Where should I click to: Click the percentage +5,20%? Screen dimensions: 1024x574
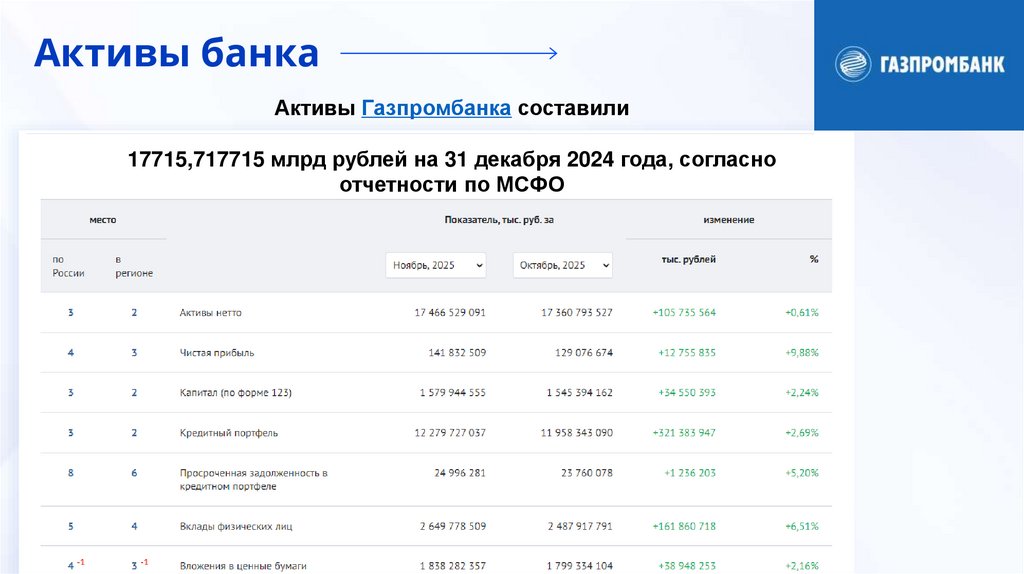pos(801,473)
